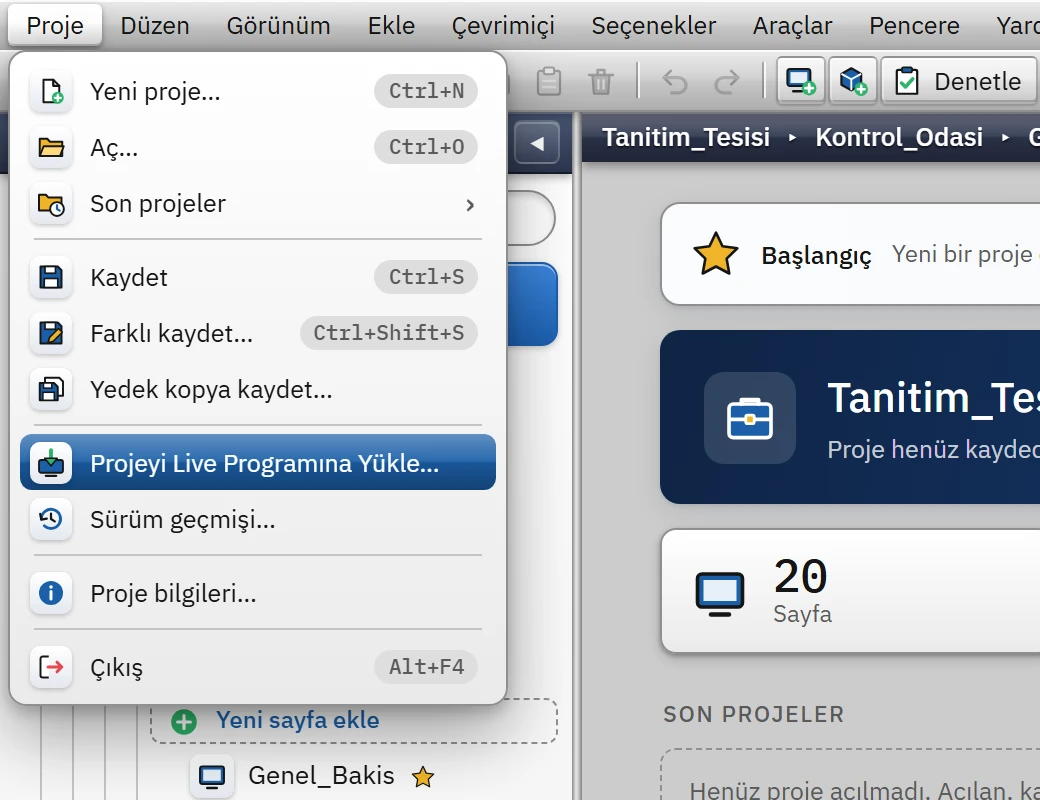This screenshot has height=800, width=1040.
Task: Click the exit arrow icon
Action: pos(51,667)
